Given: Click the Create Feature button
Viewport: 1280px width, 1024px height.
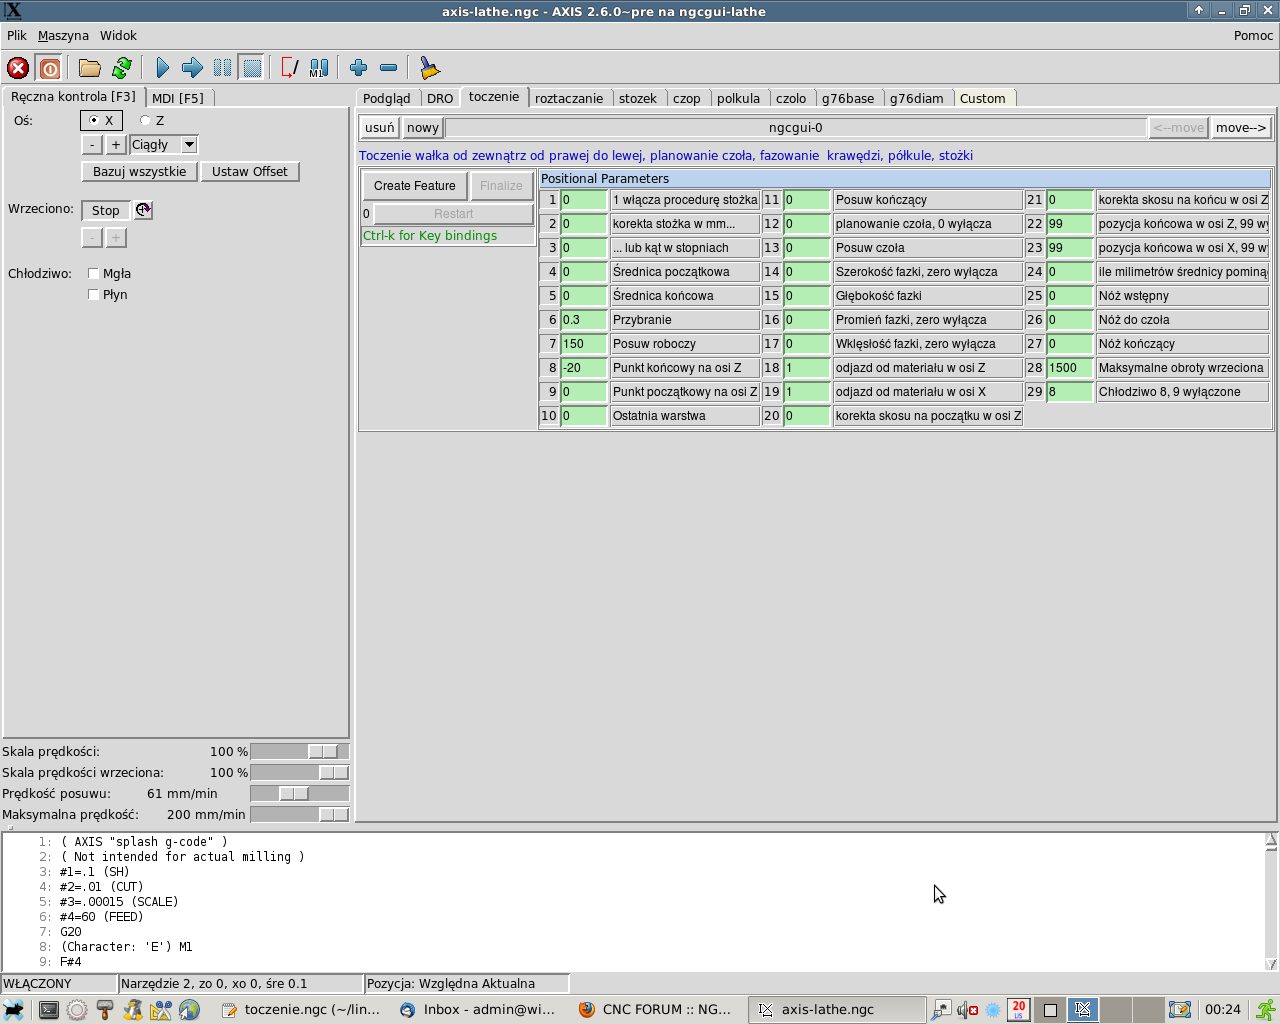Looking at the screenshot, I should [415, 186].
